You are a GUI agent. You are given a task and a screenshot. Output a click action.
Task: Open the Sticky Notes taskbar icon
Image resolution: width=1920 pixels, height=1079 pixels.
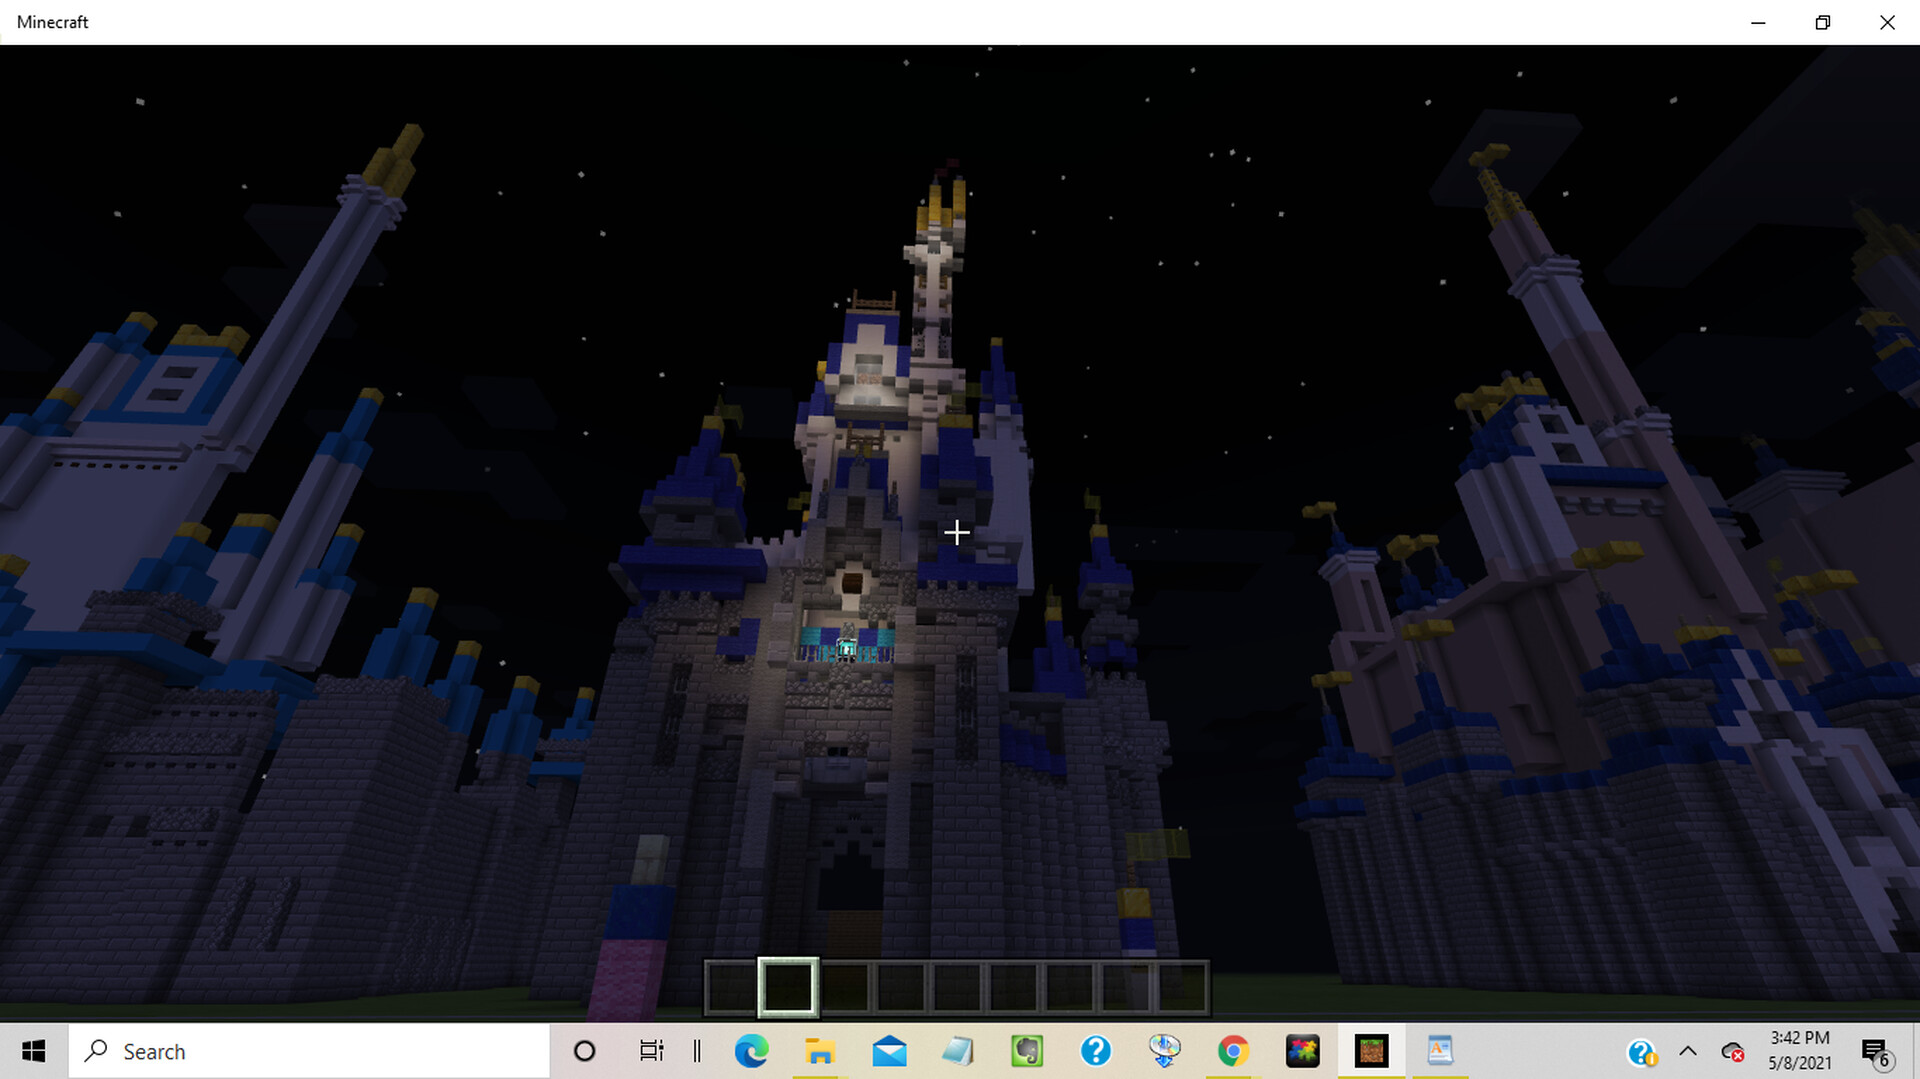958,1051
